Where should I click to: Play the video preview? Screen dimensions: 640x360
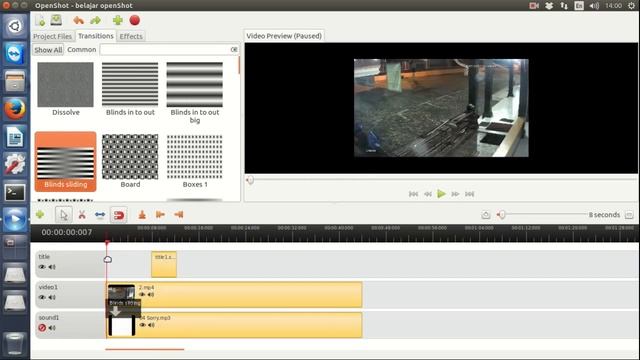[441, 193]
